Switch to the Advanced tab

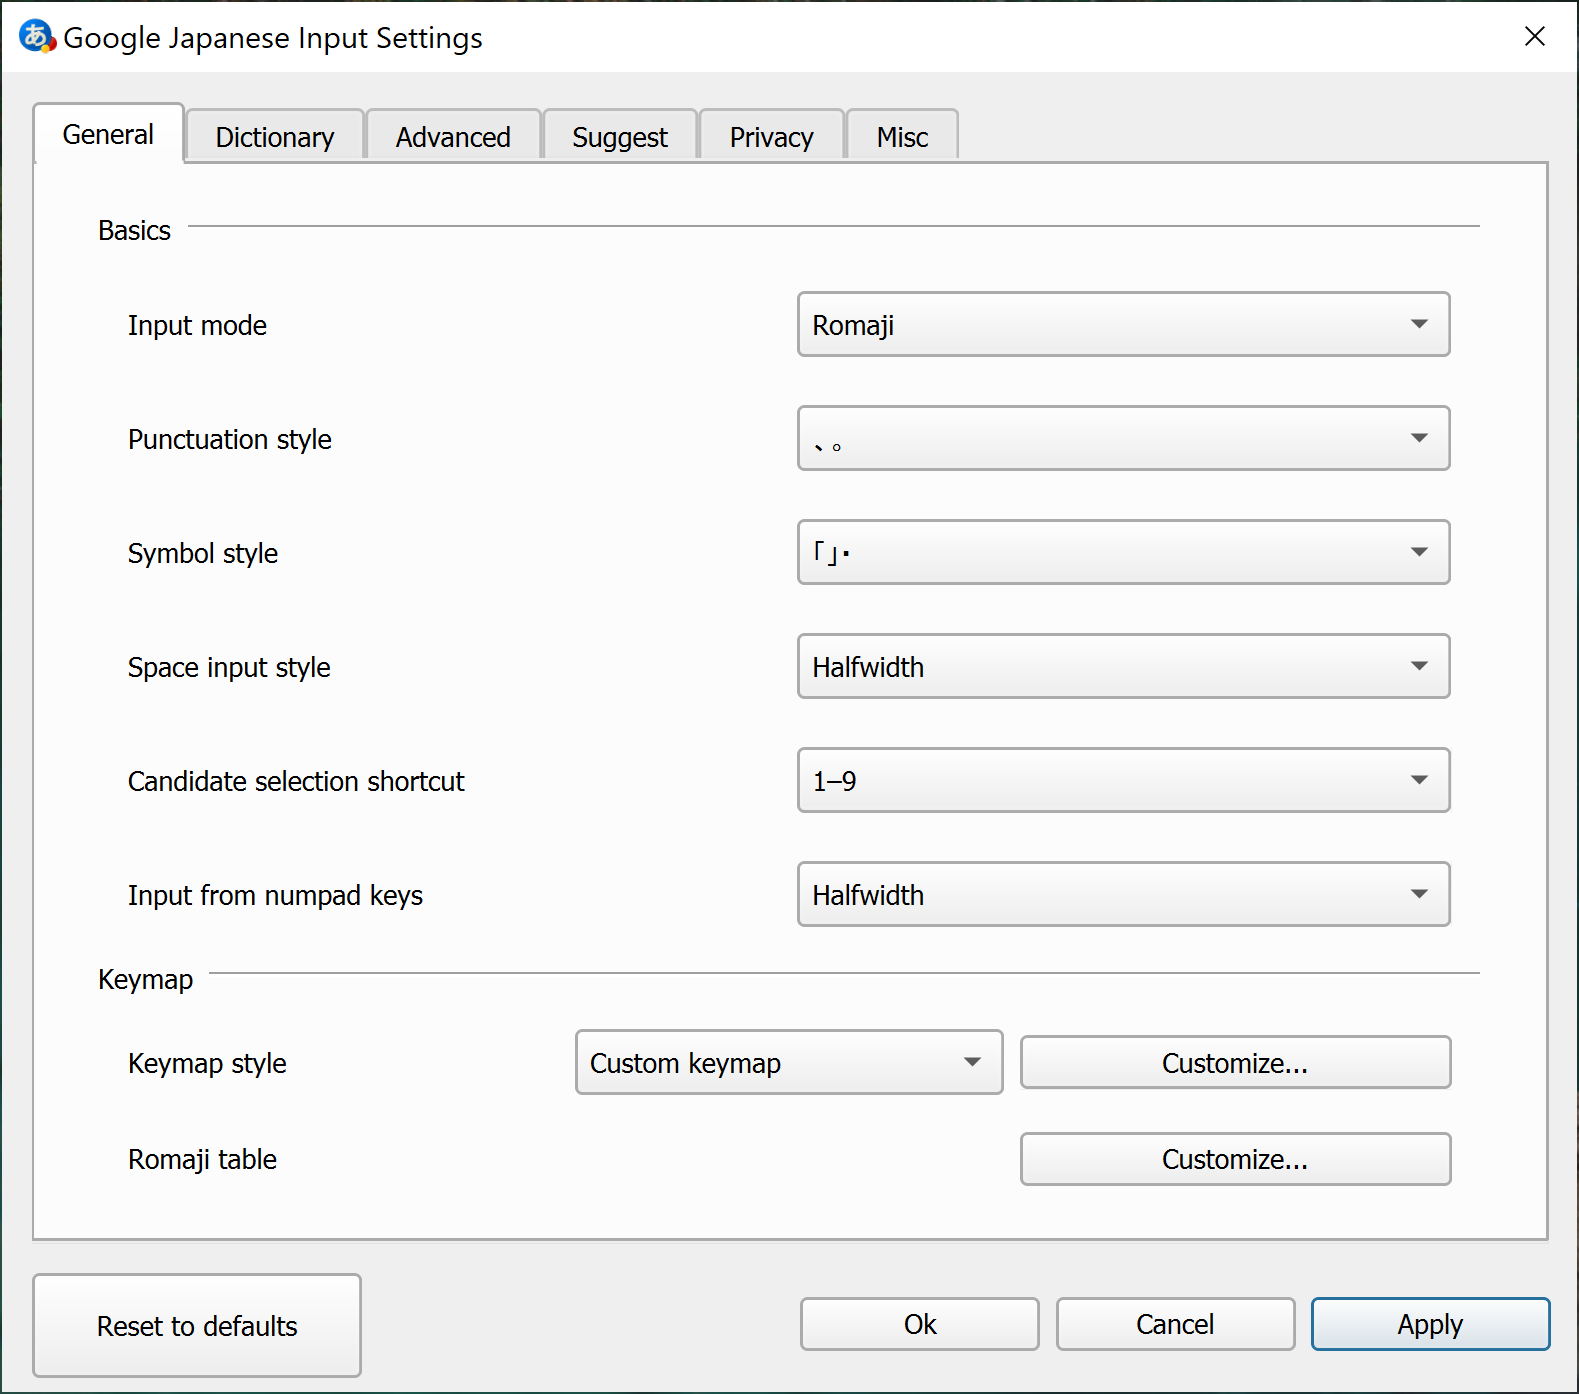point(453,137)
